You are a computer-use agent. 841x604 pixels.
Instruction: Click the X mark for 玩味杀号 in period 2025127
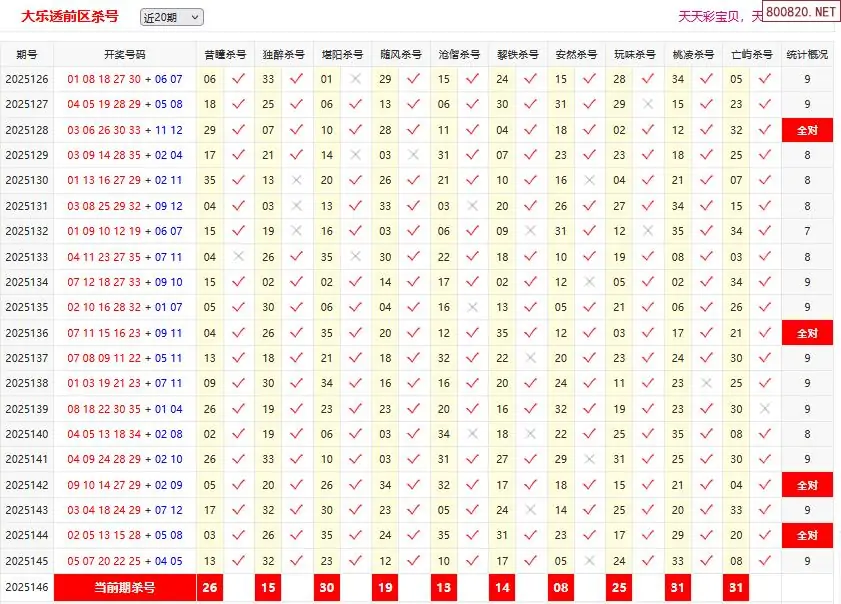coord(648,104)
